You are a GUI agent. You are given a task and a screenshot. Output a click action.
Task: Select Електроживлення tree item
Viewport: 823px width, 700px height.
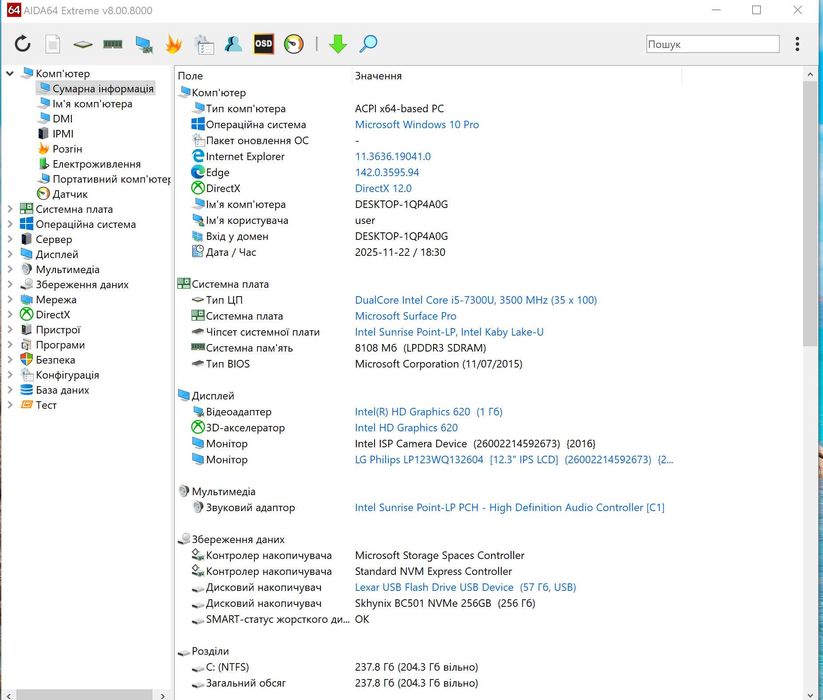pyautogui.click(x=97, y=164)
